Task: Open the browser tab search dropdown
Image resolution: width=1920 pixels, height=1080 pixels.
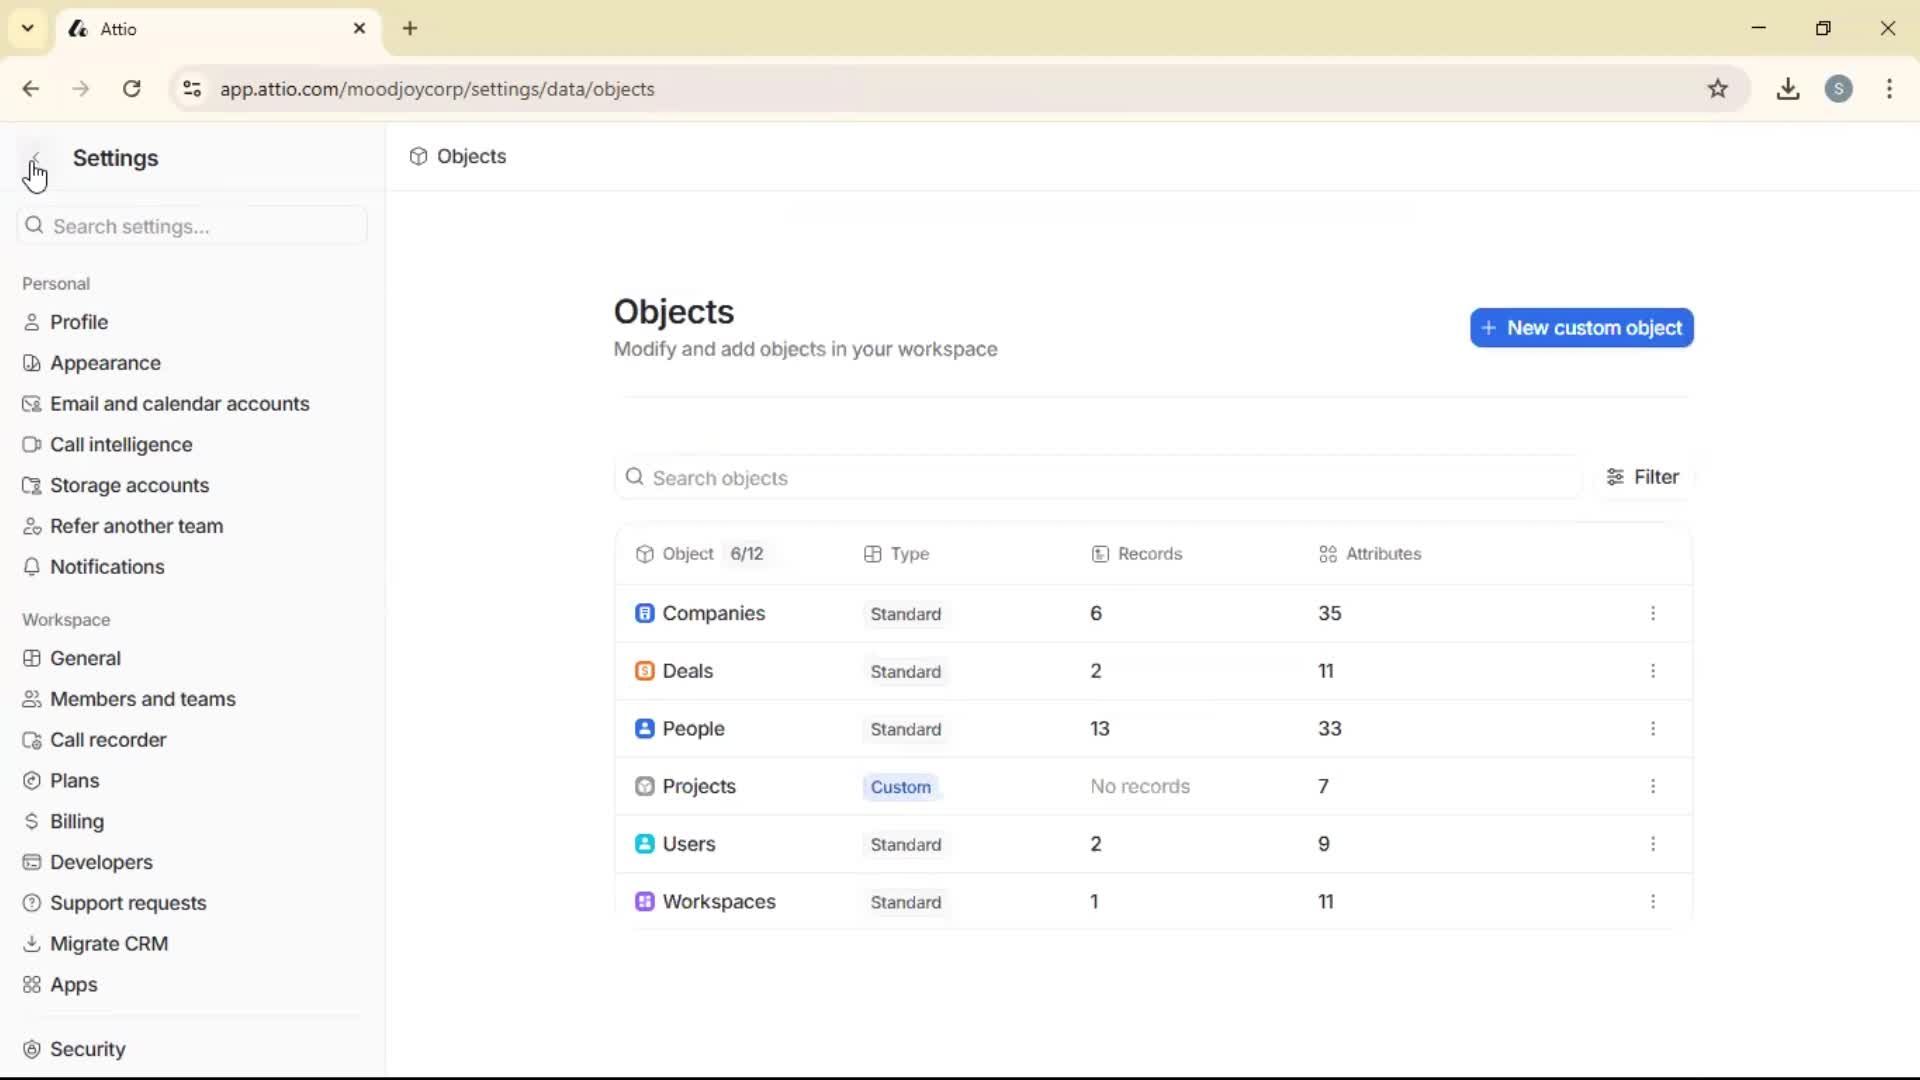Action: pos(27,28)
